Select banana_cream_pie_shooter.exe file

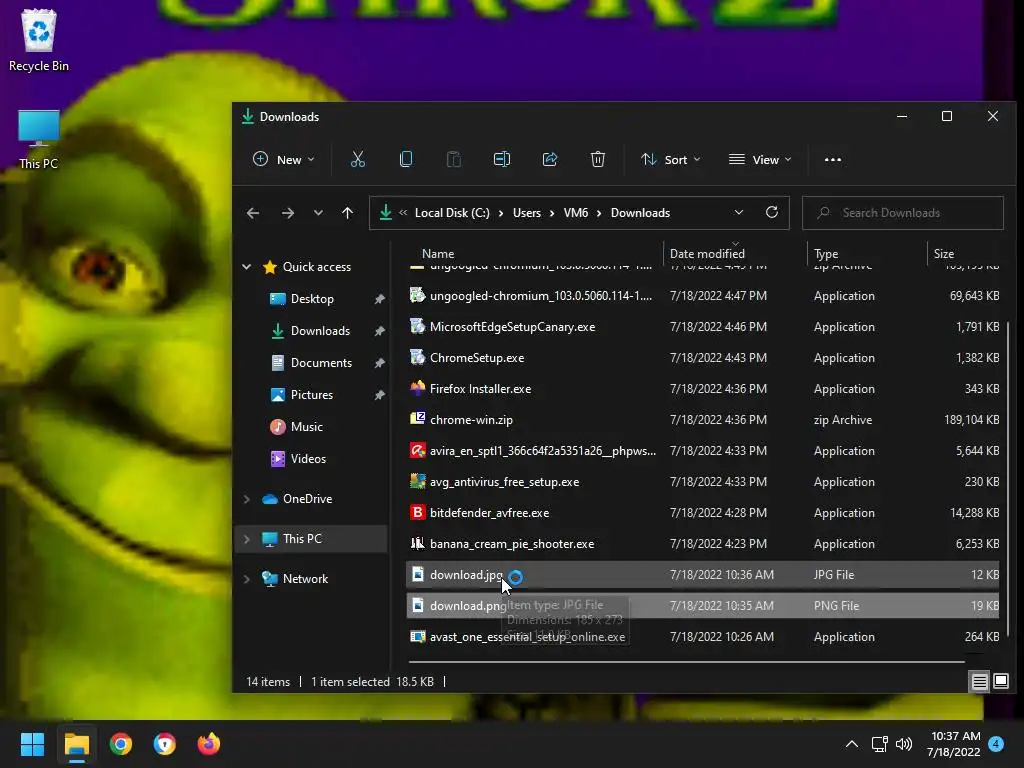pos(704,543)
